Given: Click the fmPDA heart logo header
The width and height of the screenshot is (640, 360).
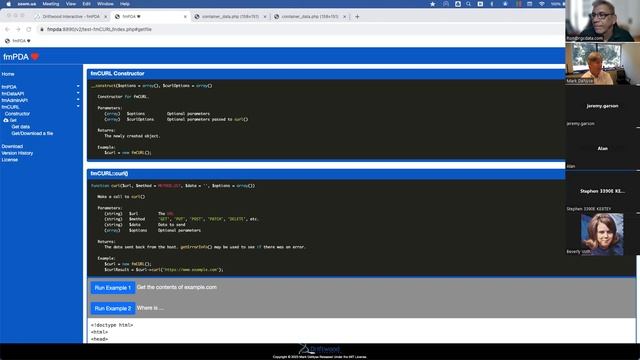Looking at the screenshot, I should click(20, 57).
